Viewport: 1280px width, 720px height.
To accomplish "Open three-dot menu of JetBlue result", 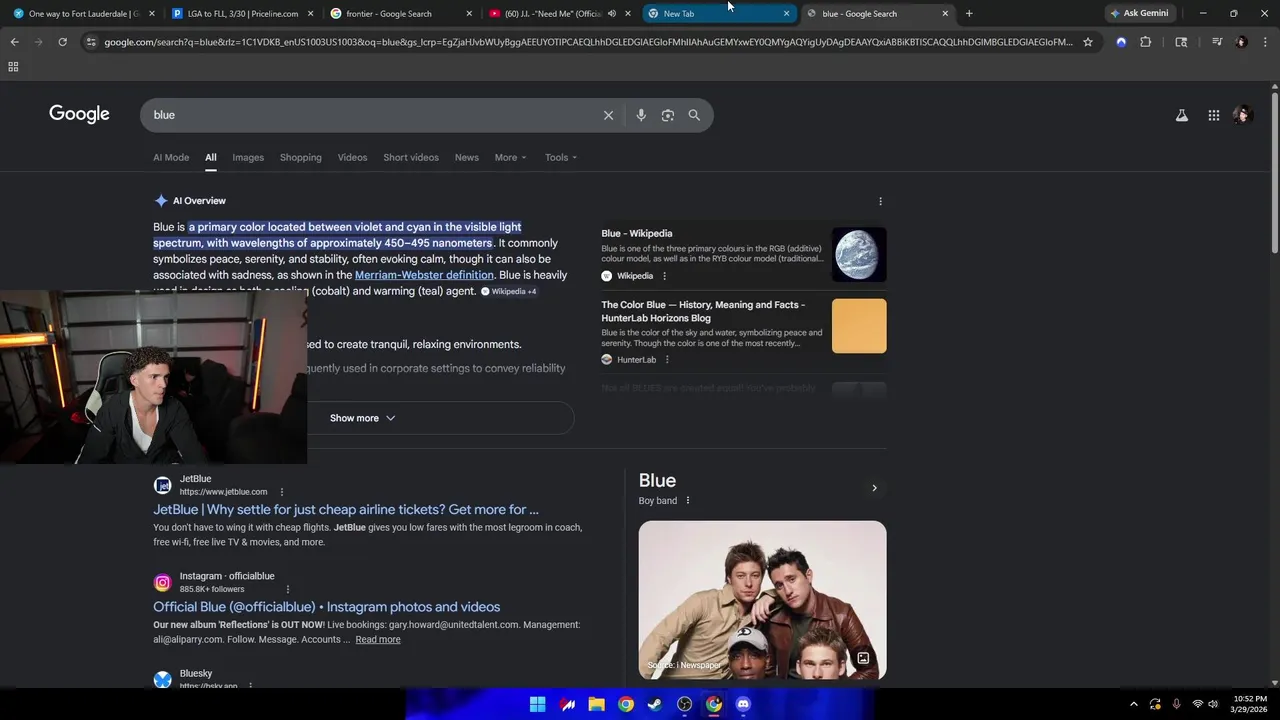I will coord(282,492).
